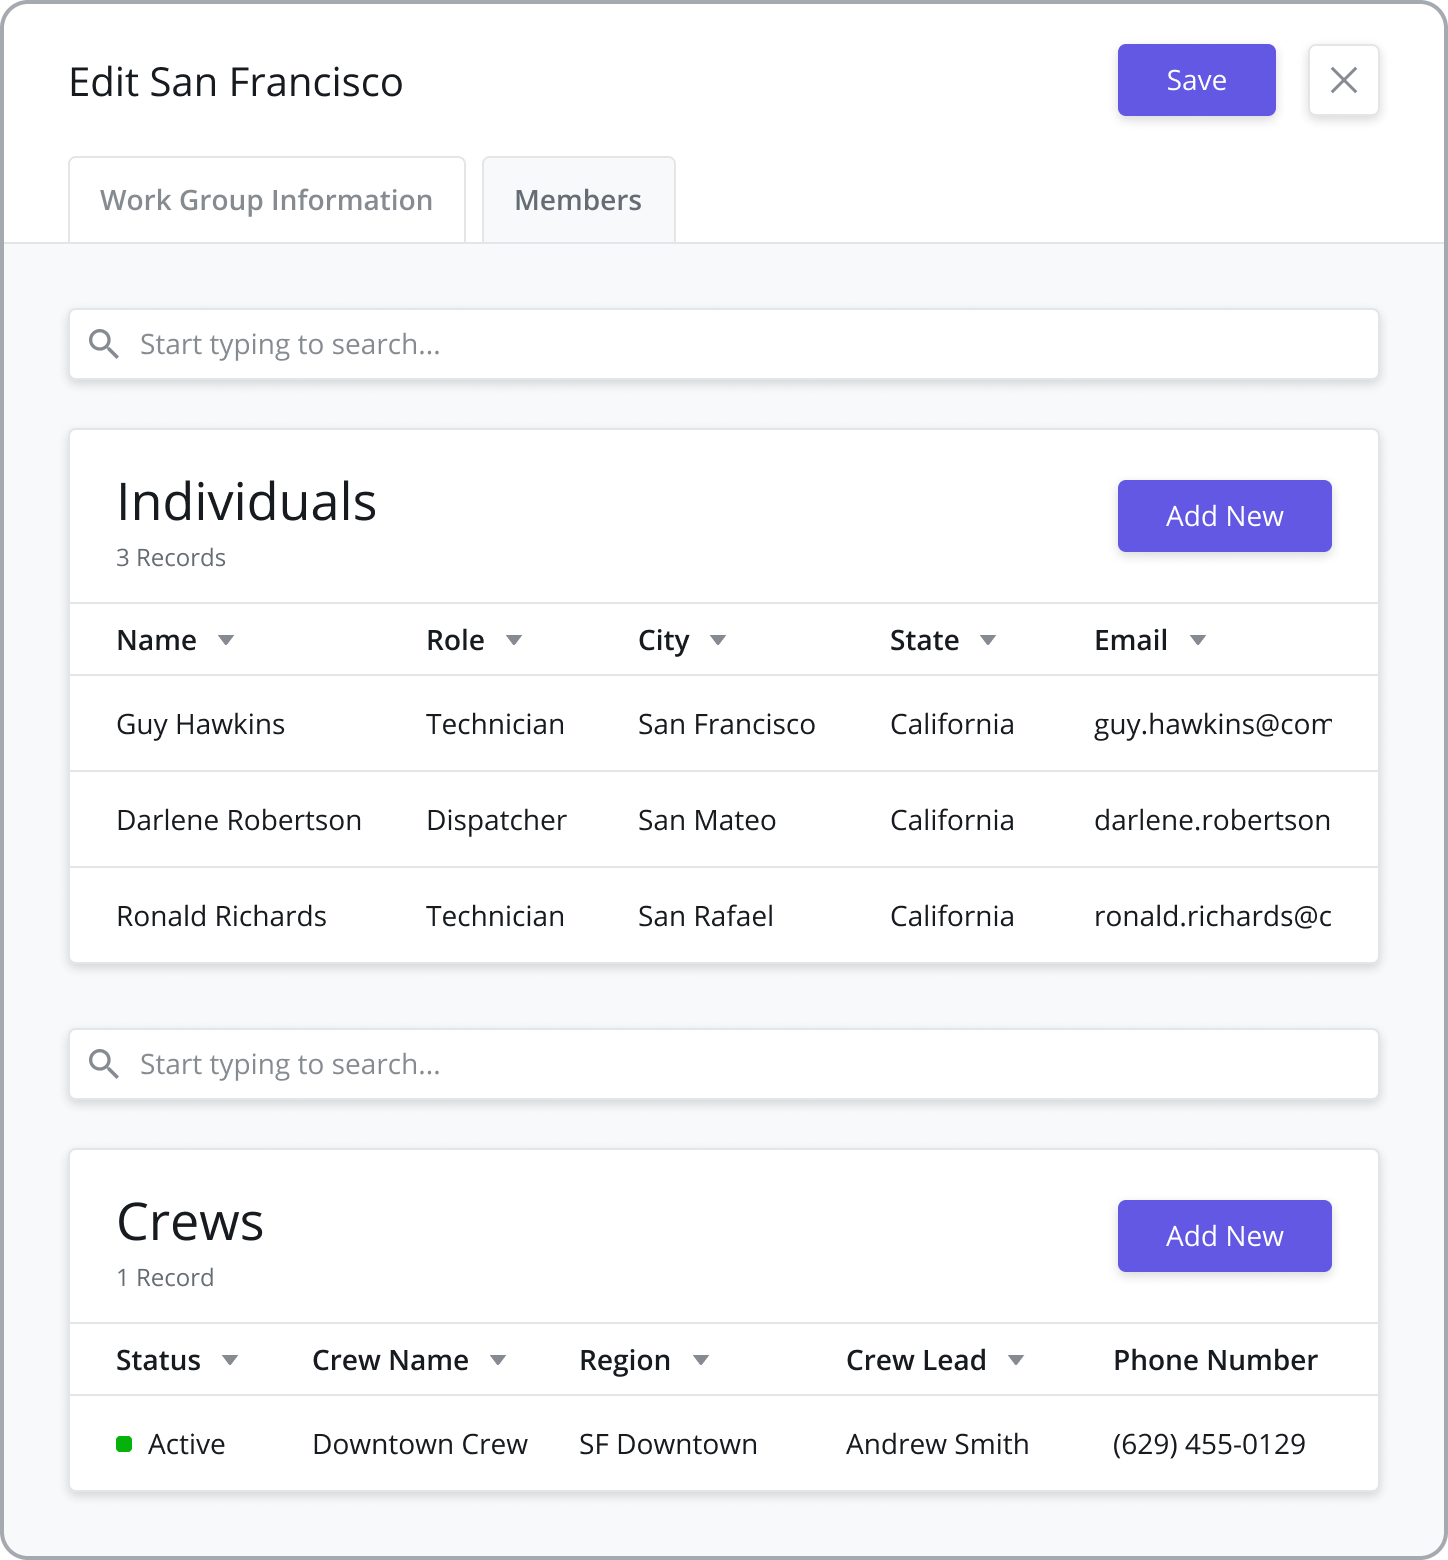
Task: Open the Status column dropdown in Crews
Action: (230, 1360)
